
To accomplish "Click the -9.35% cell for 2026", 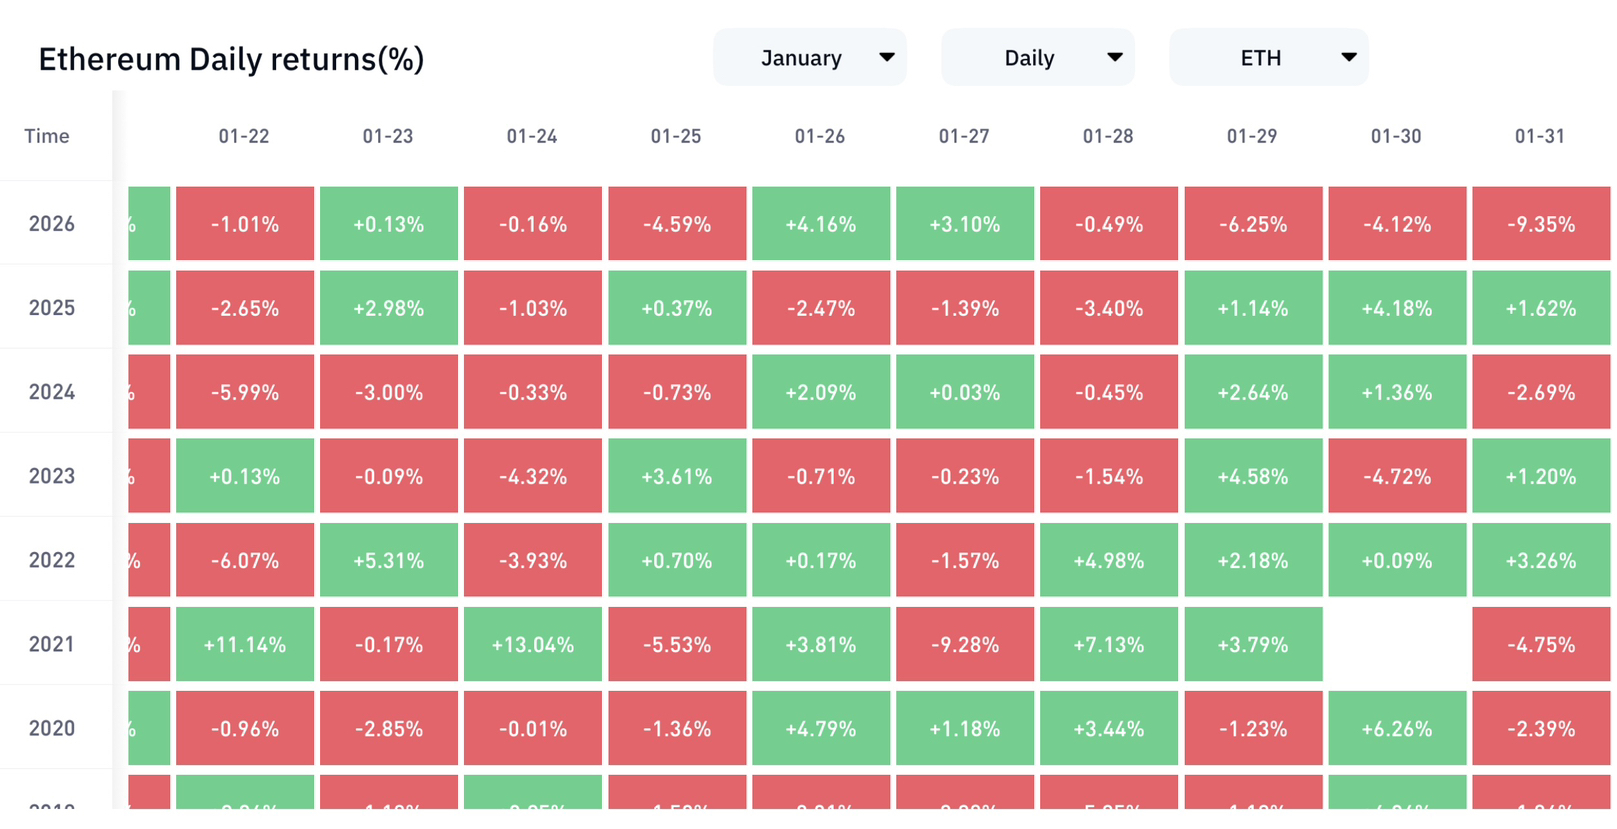I will [x=1540, y=224].
